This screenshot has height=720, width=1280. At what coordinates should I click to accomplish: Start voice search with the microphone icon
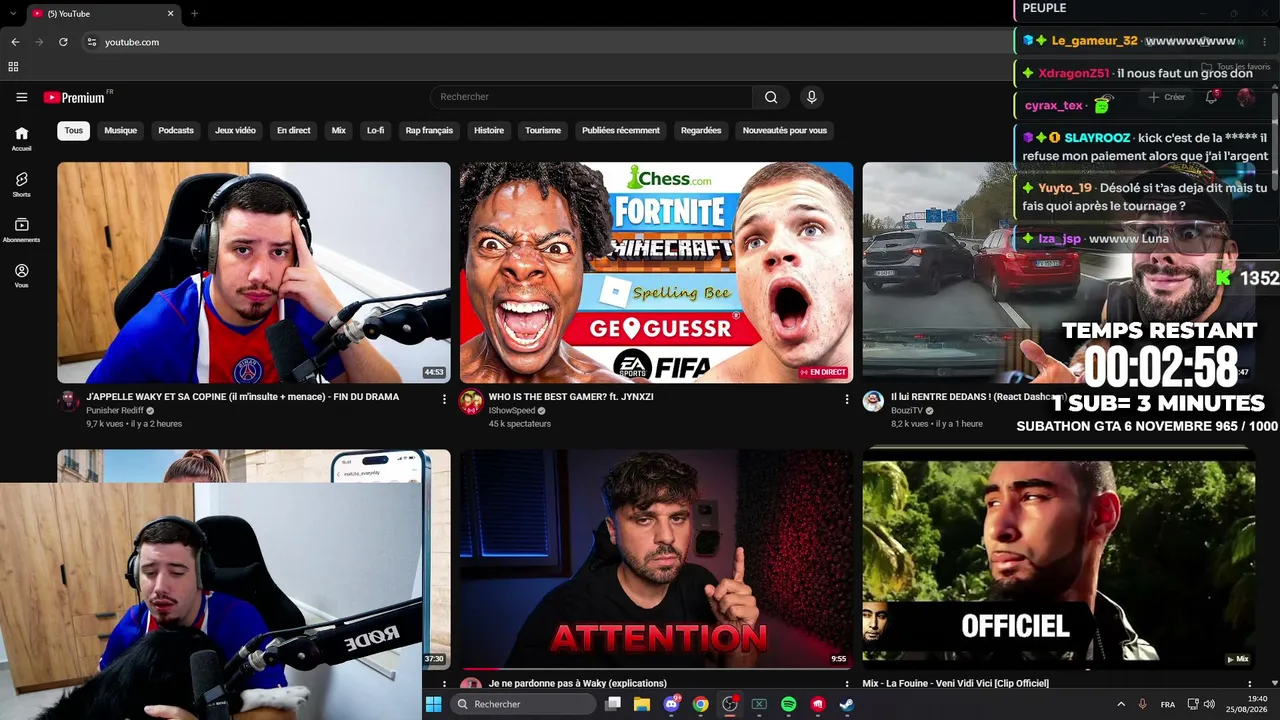coord(811,97)
